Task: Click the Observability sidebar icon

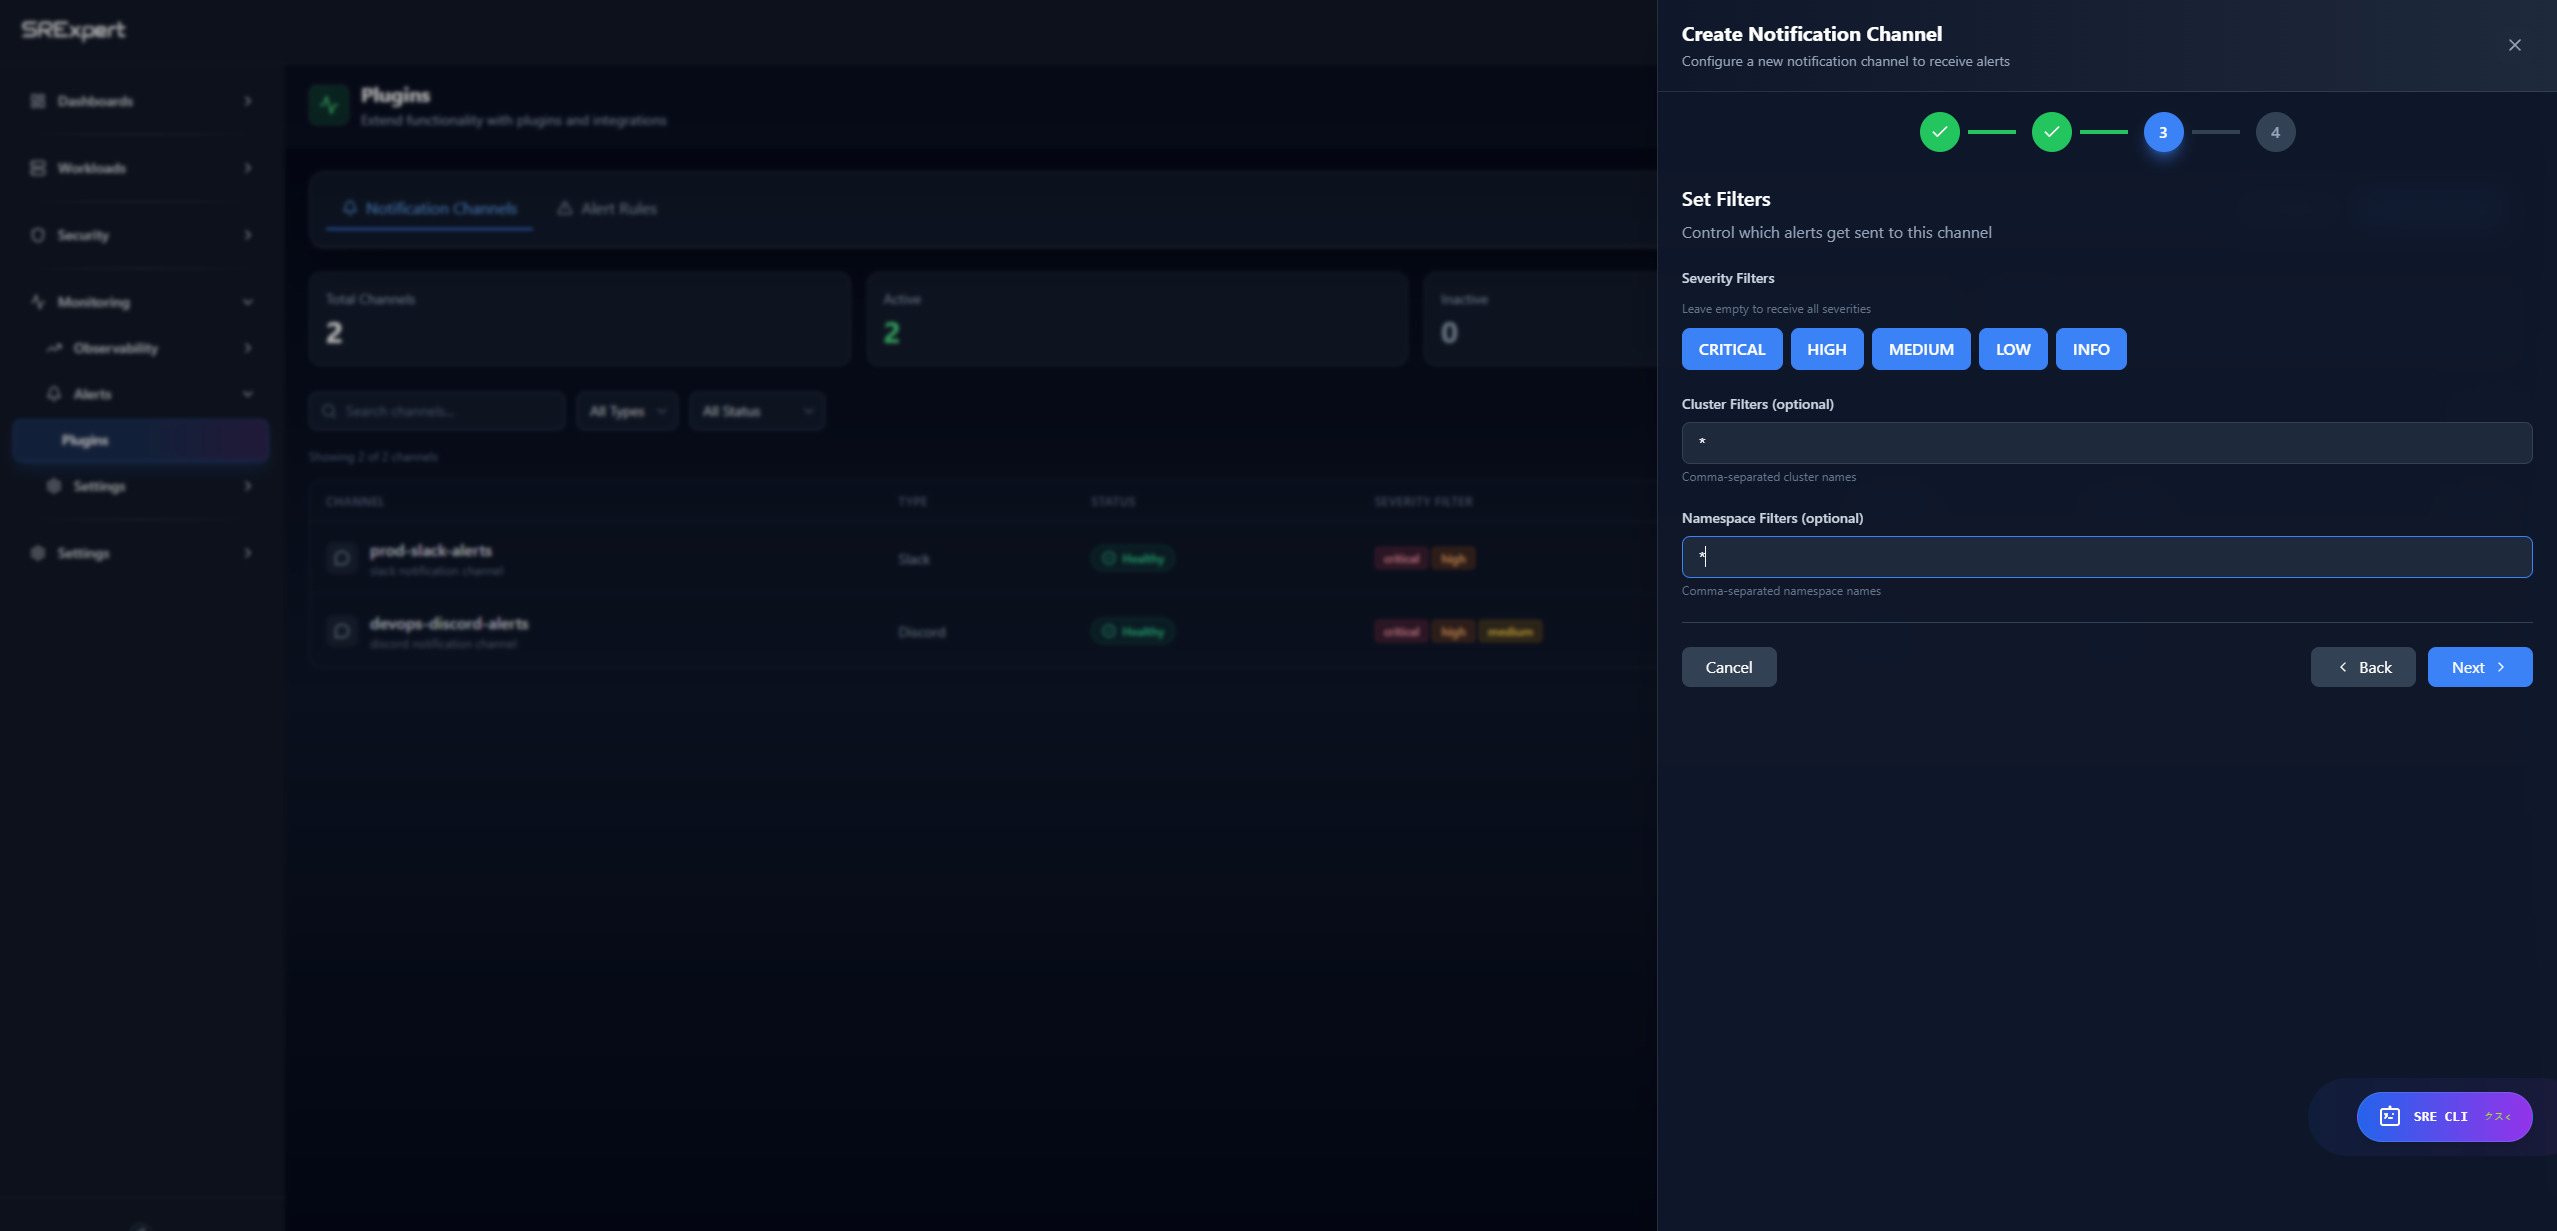Action: pyautogui.click(x=55, y=348)
